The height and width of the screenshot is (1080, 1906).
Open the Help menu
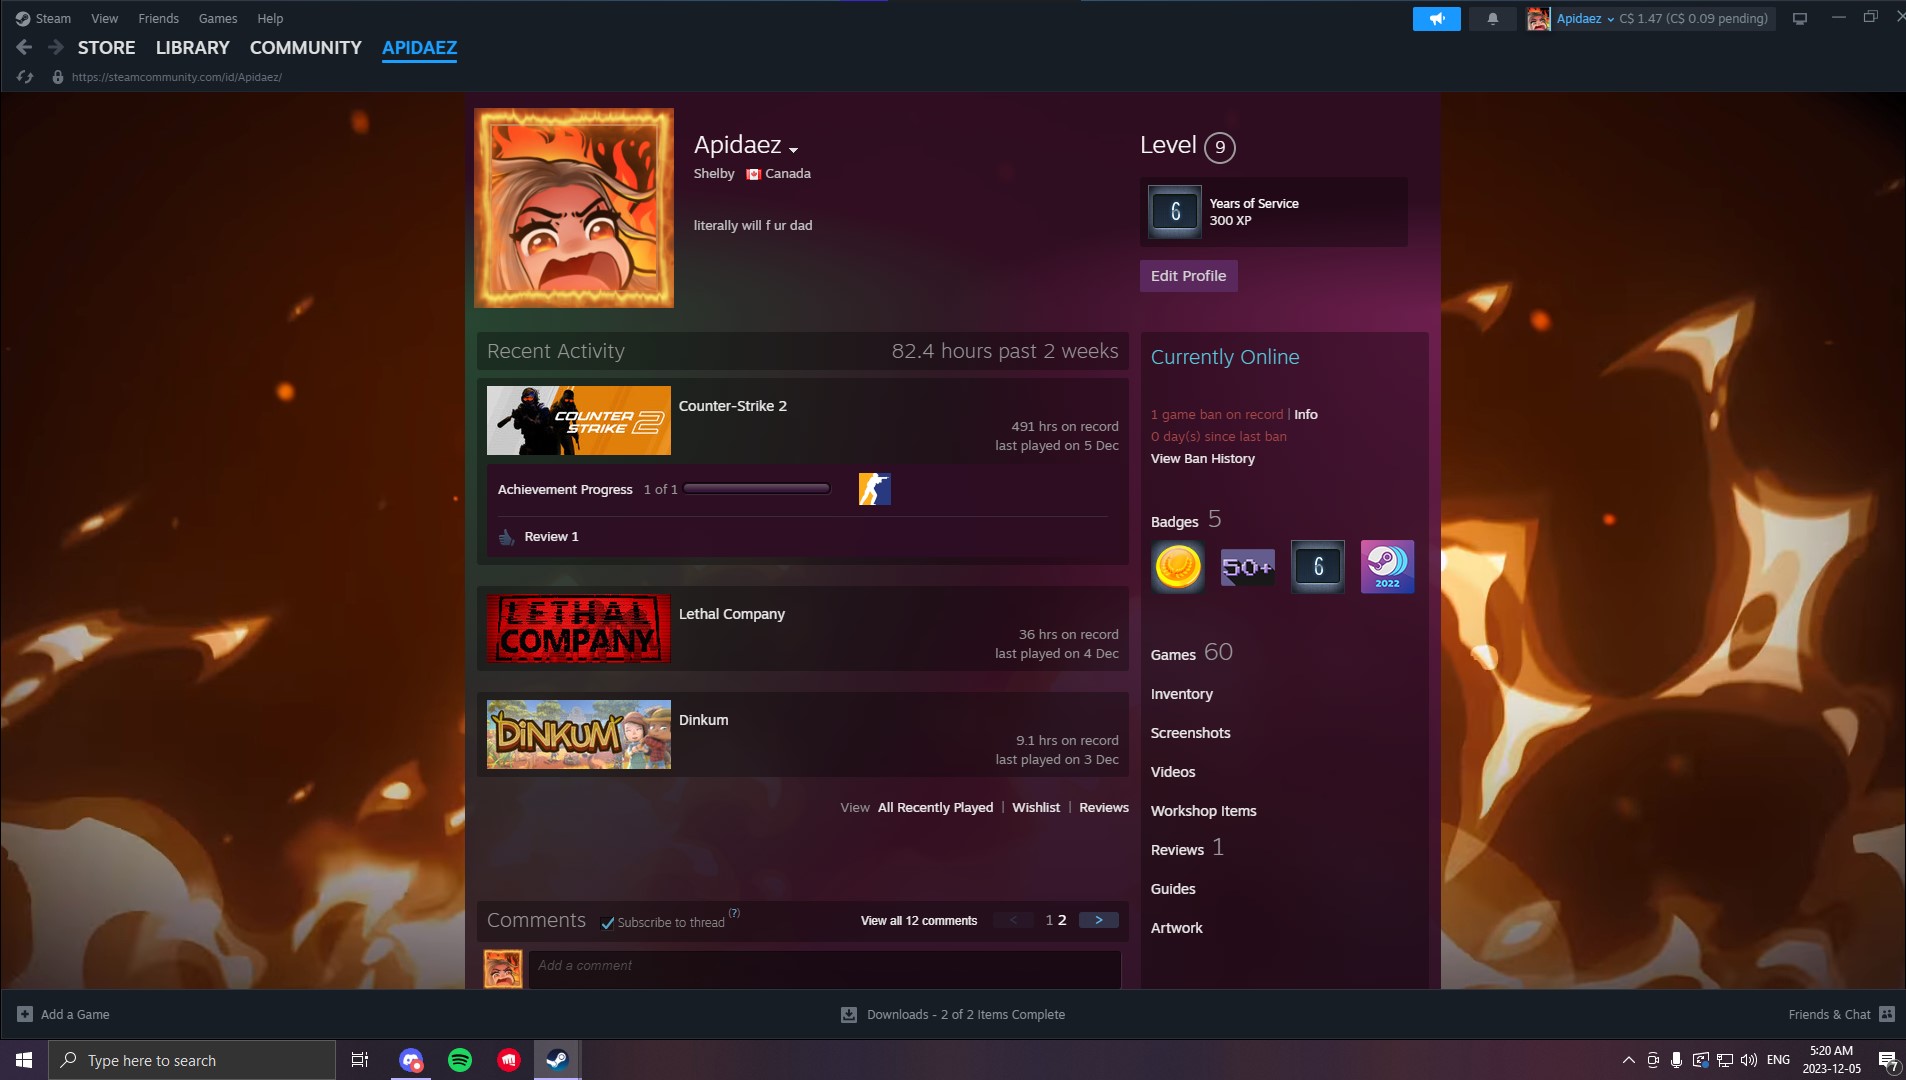pos(270,18)
